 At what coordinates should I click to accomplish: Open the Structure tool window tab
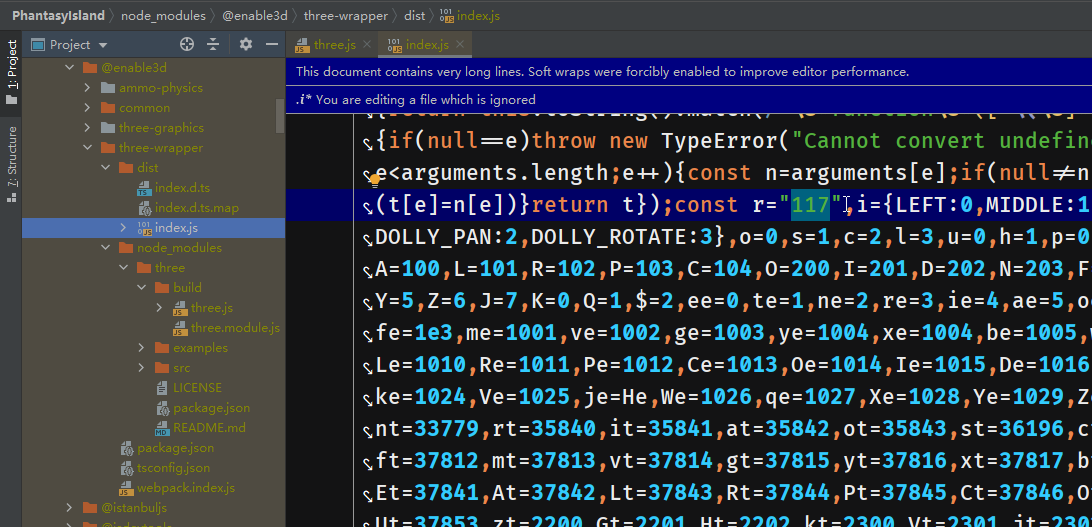(x=11, y=164)
